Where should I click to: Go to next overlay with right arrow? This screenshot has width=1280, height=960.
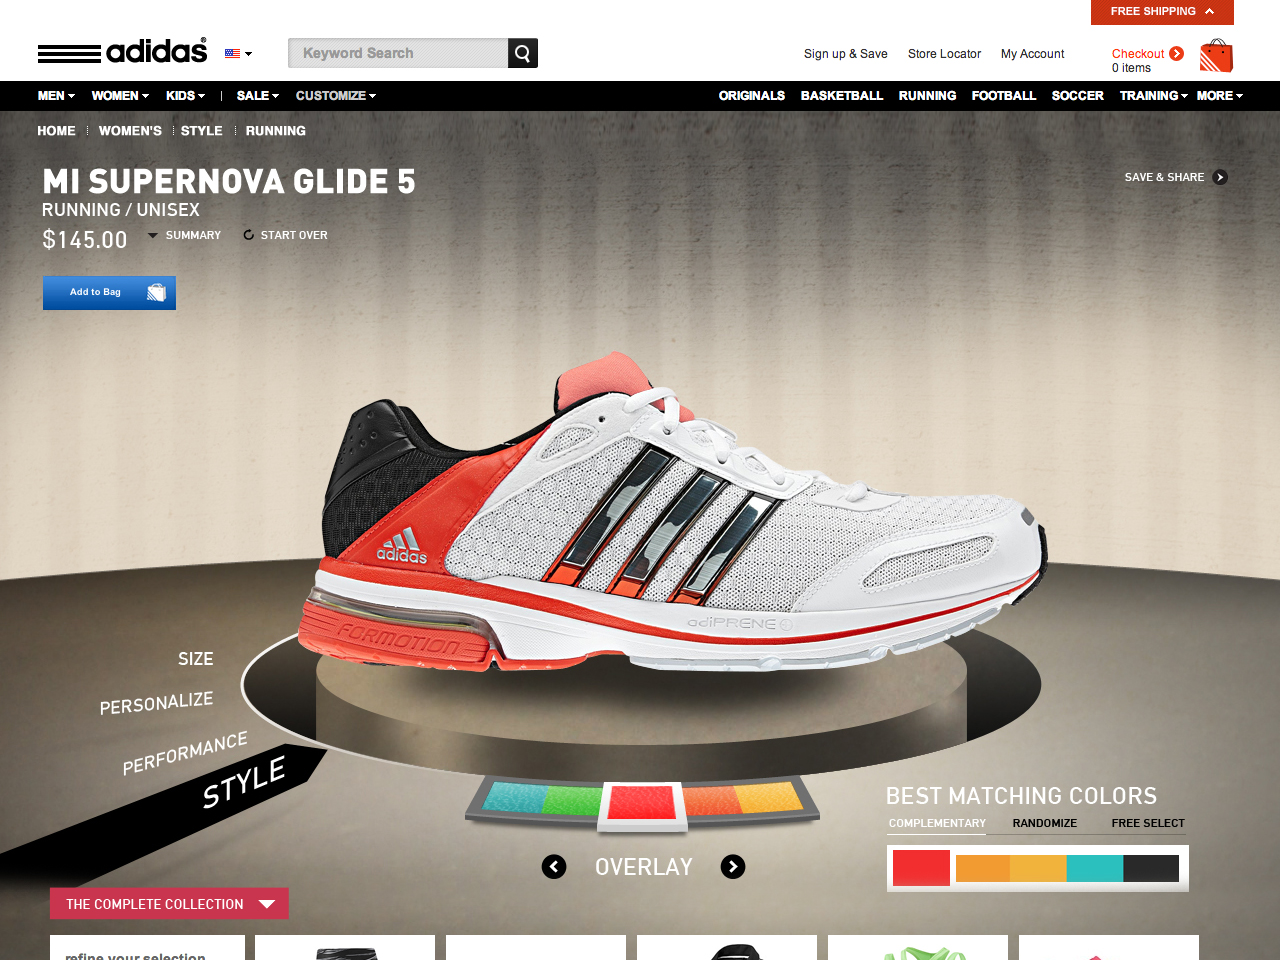[x=733, y=867]
